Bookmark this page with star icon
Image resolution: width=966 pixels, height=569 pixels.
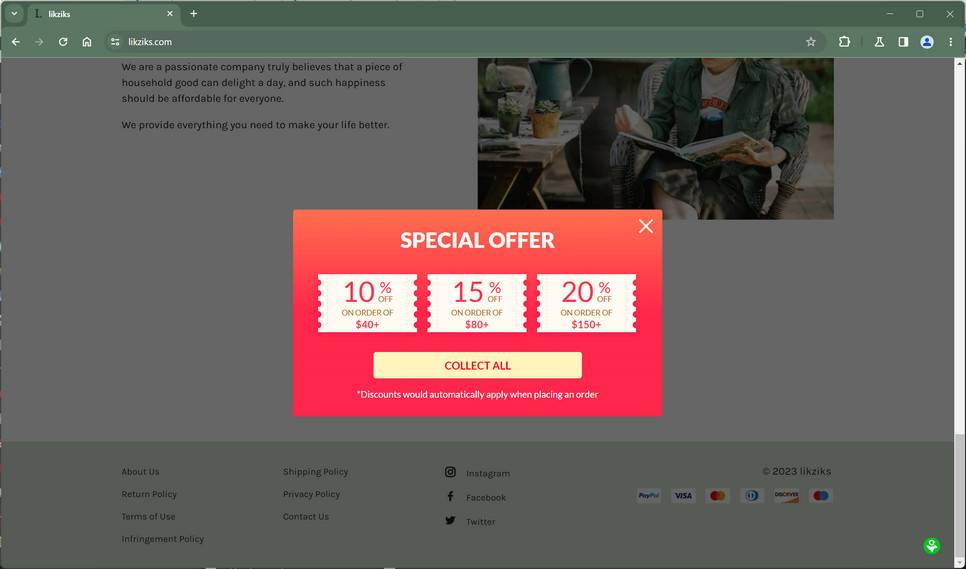click(811, 42)
